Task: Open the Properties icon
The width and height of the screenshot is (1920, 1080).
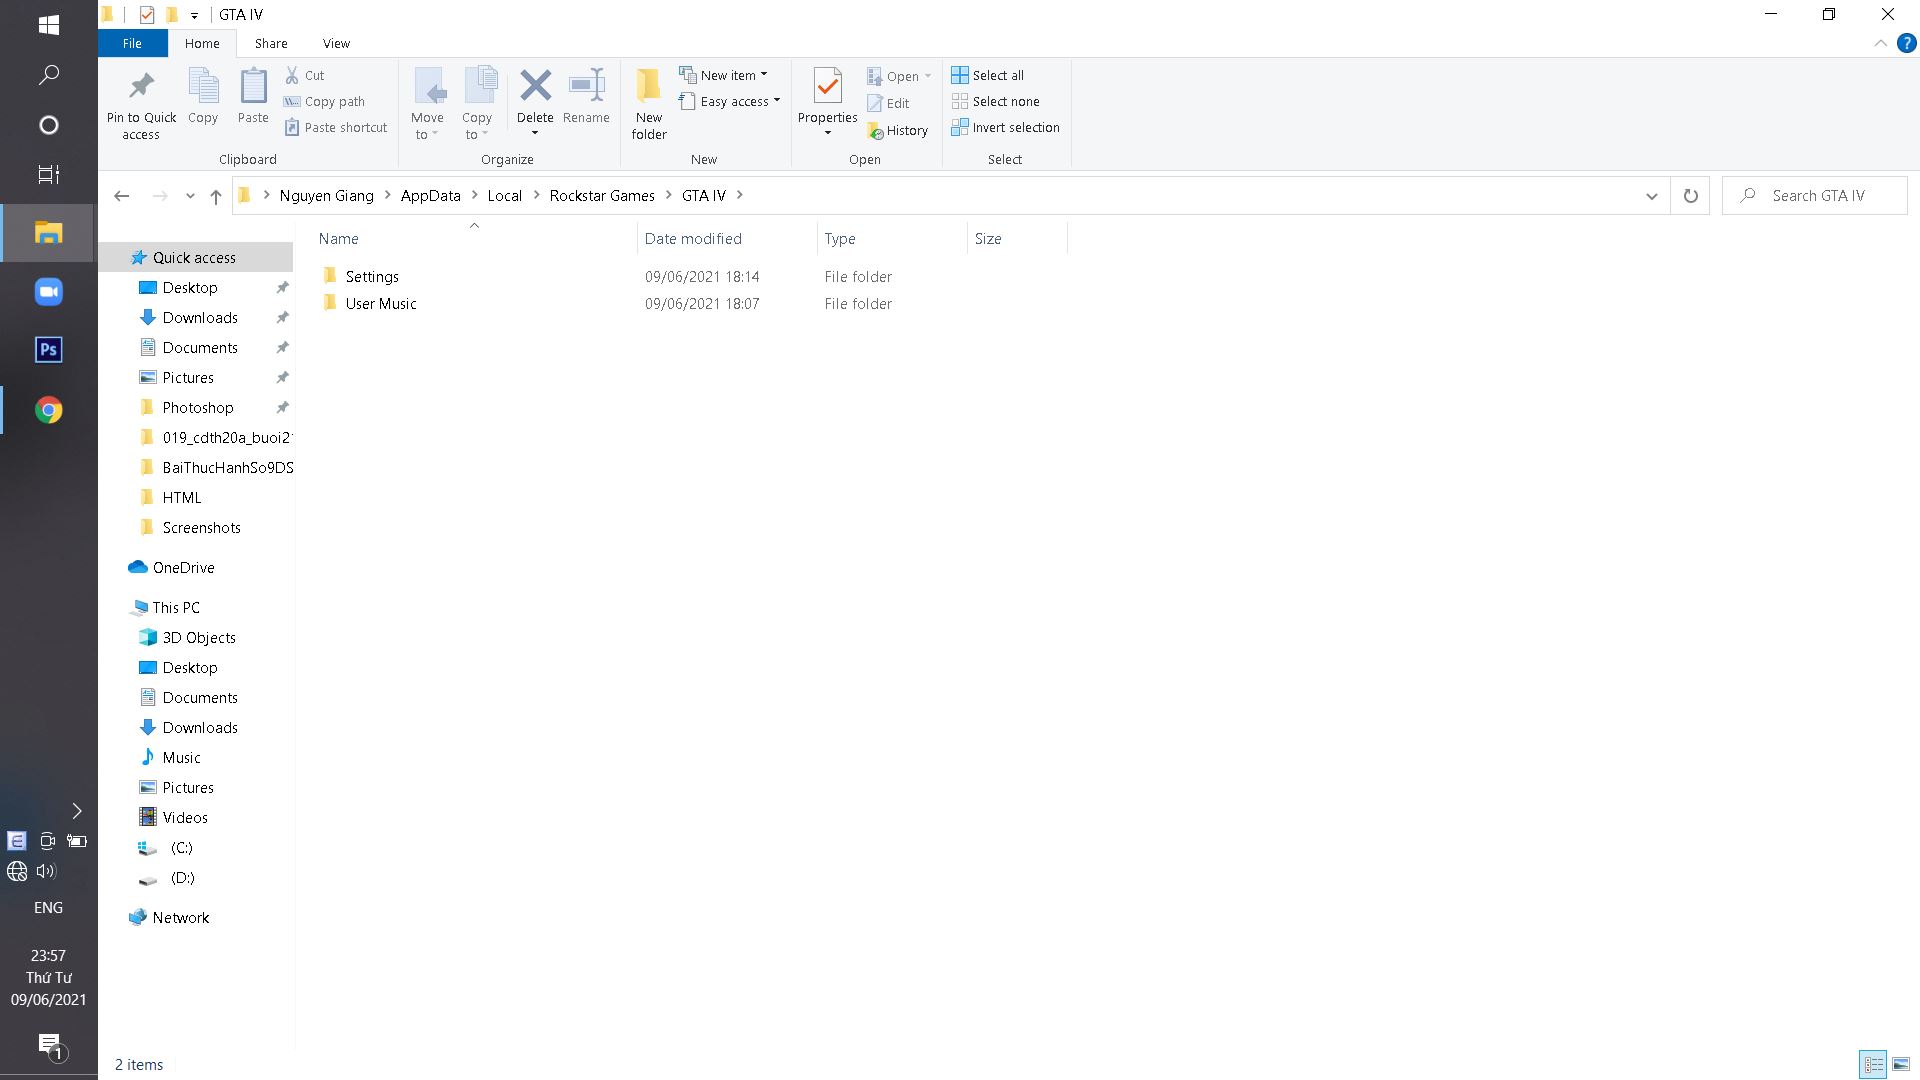Action: click(827, 87)
